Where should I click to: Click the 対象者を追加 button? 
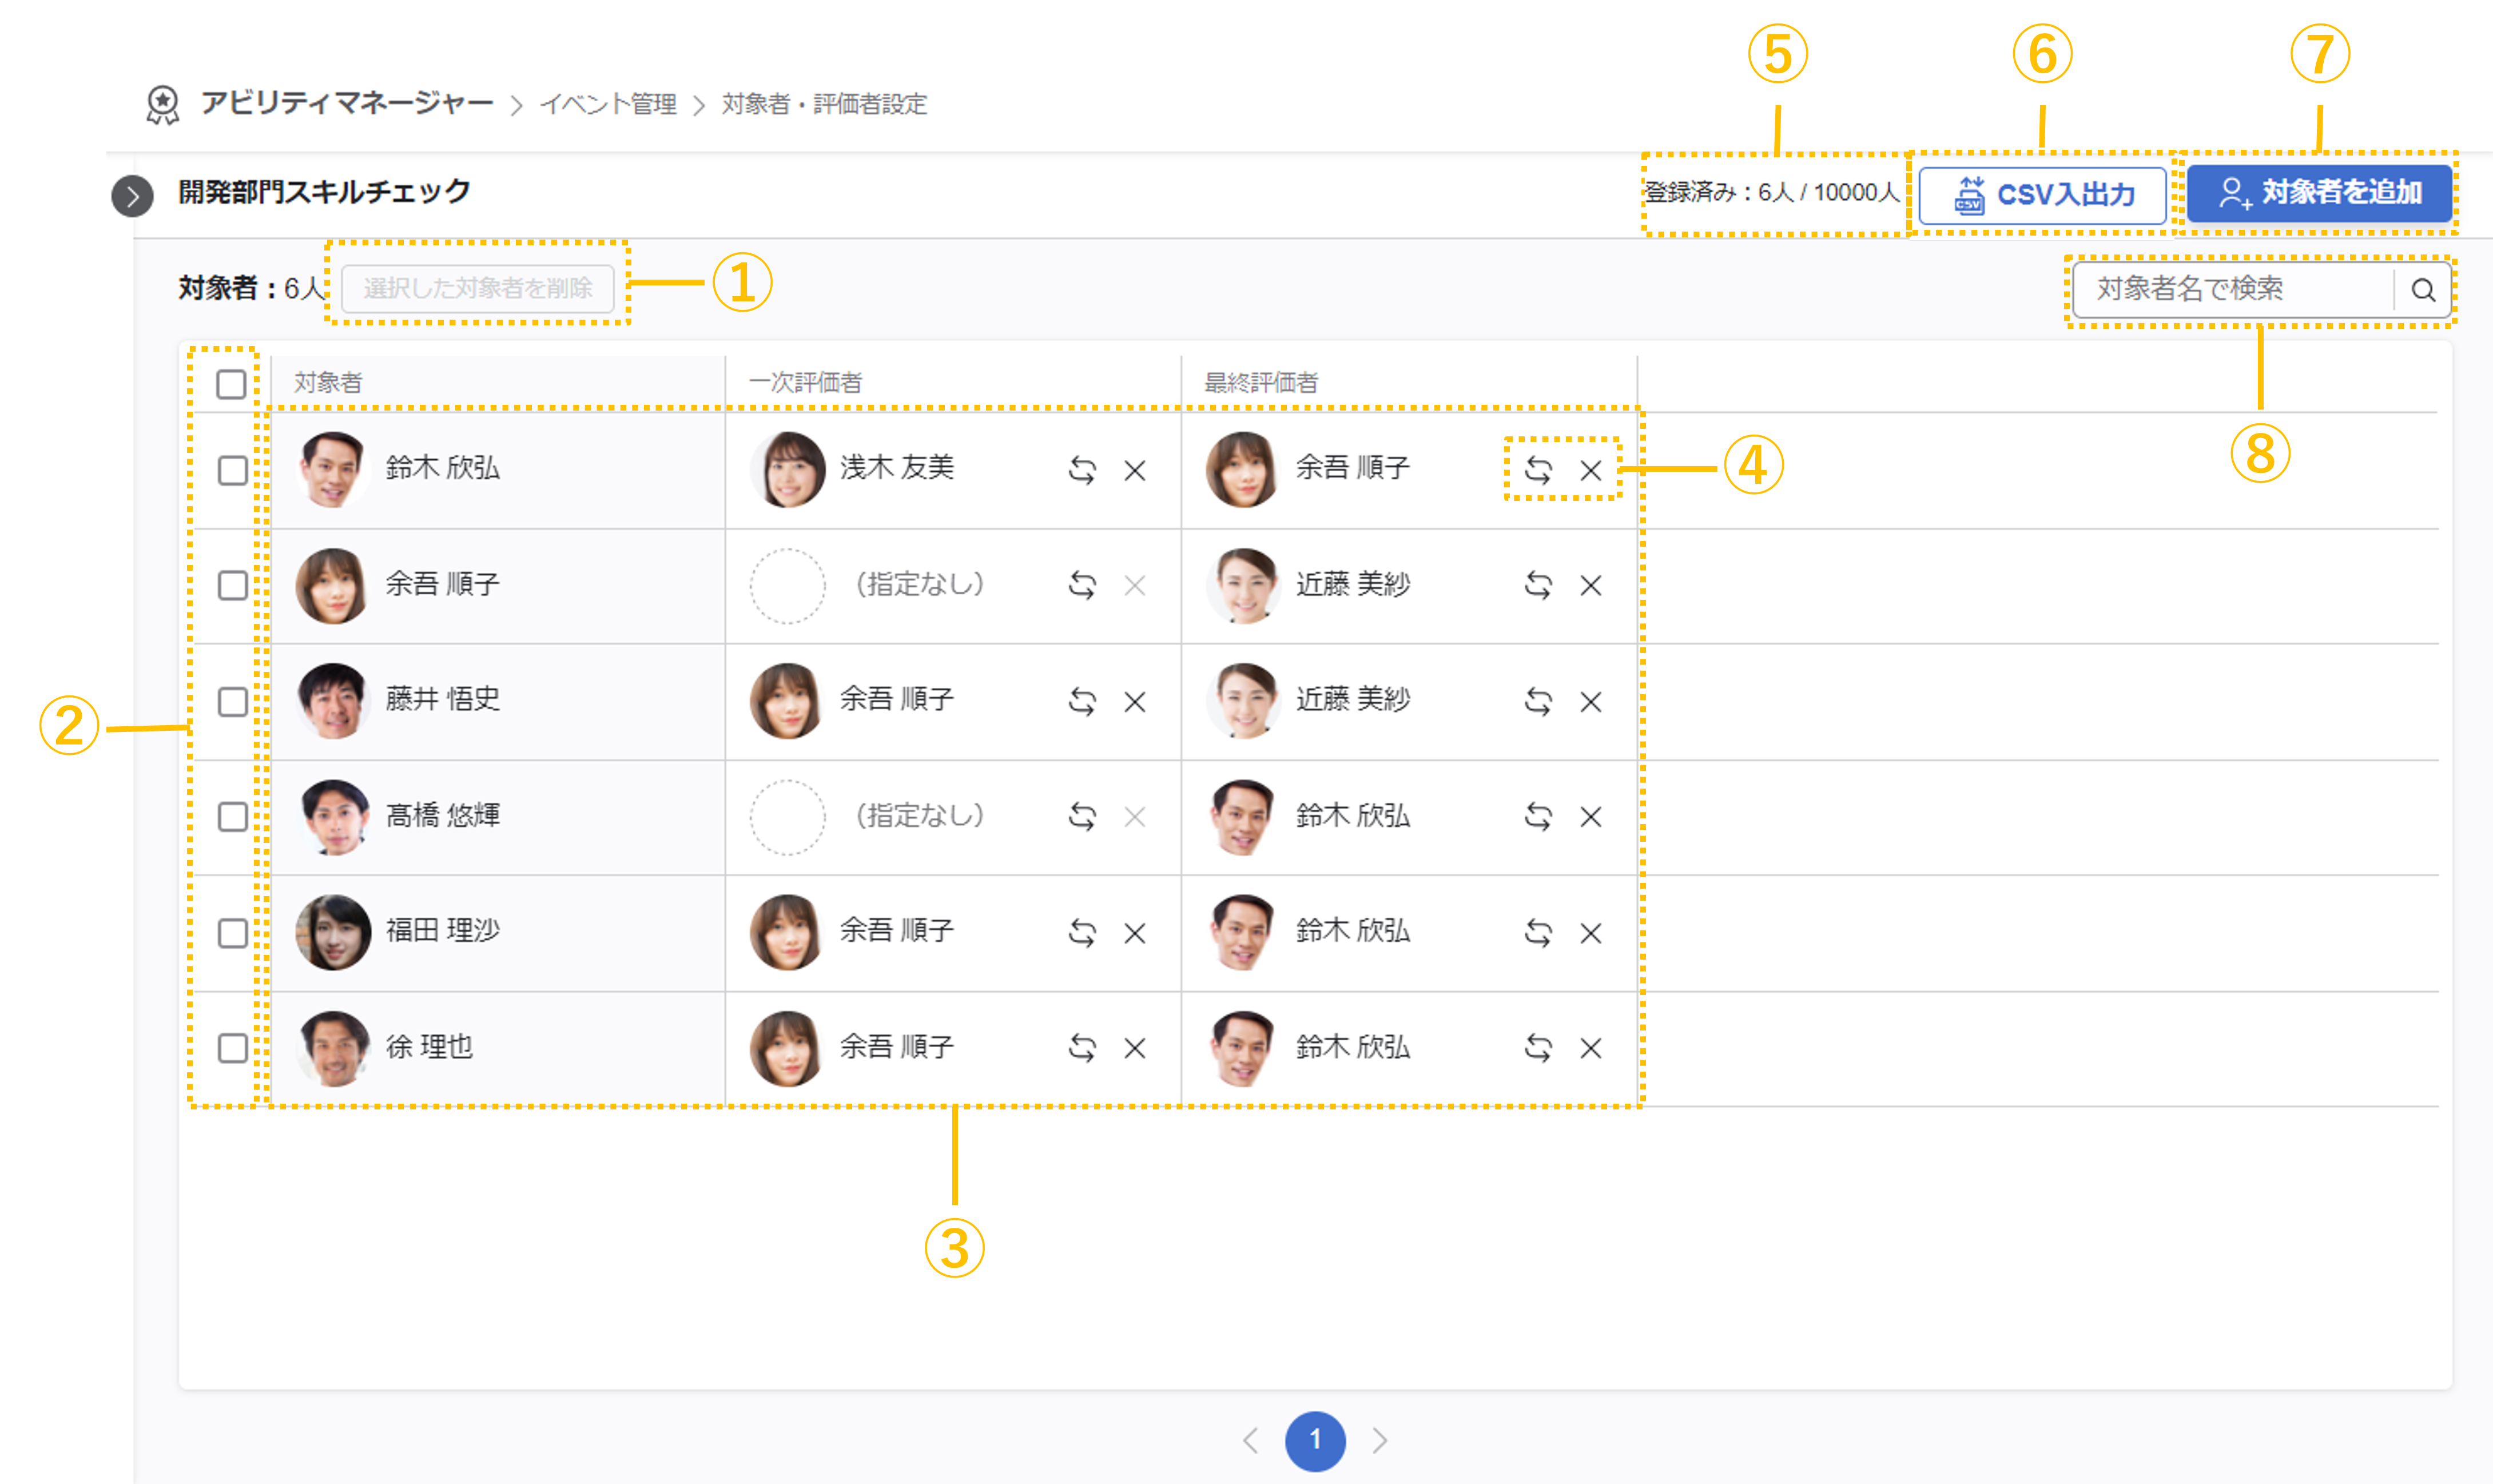2320,193
